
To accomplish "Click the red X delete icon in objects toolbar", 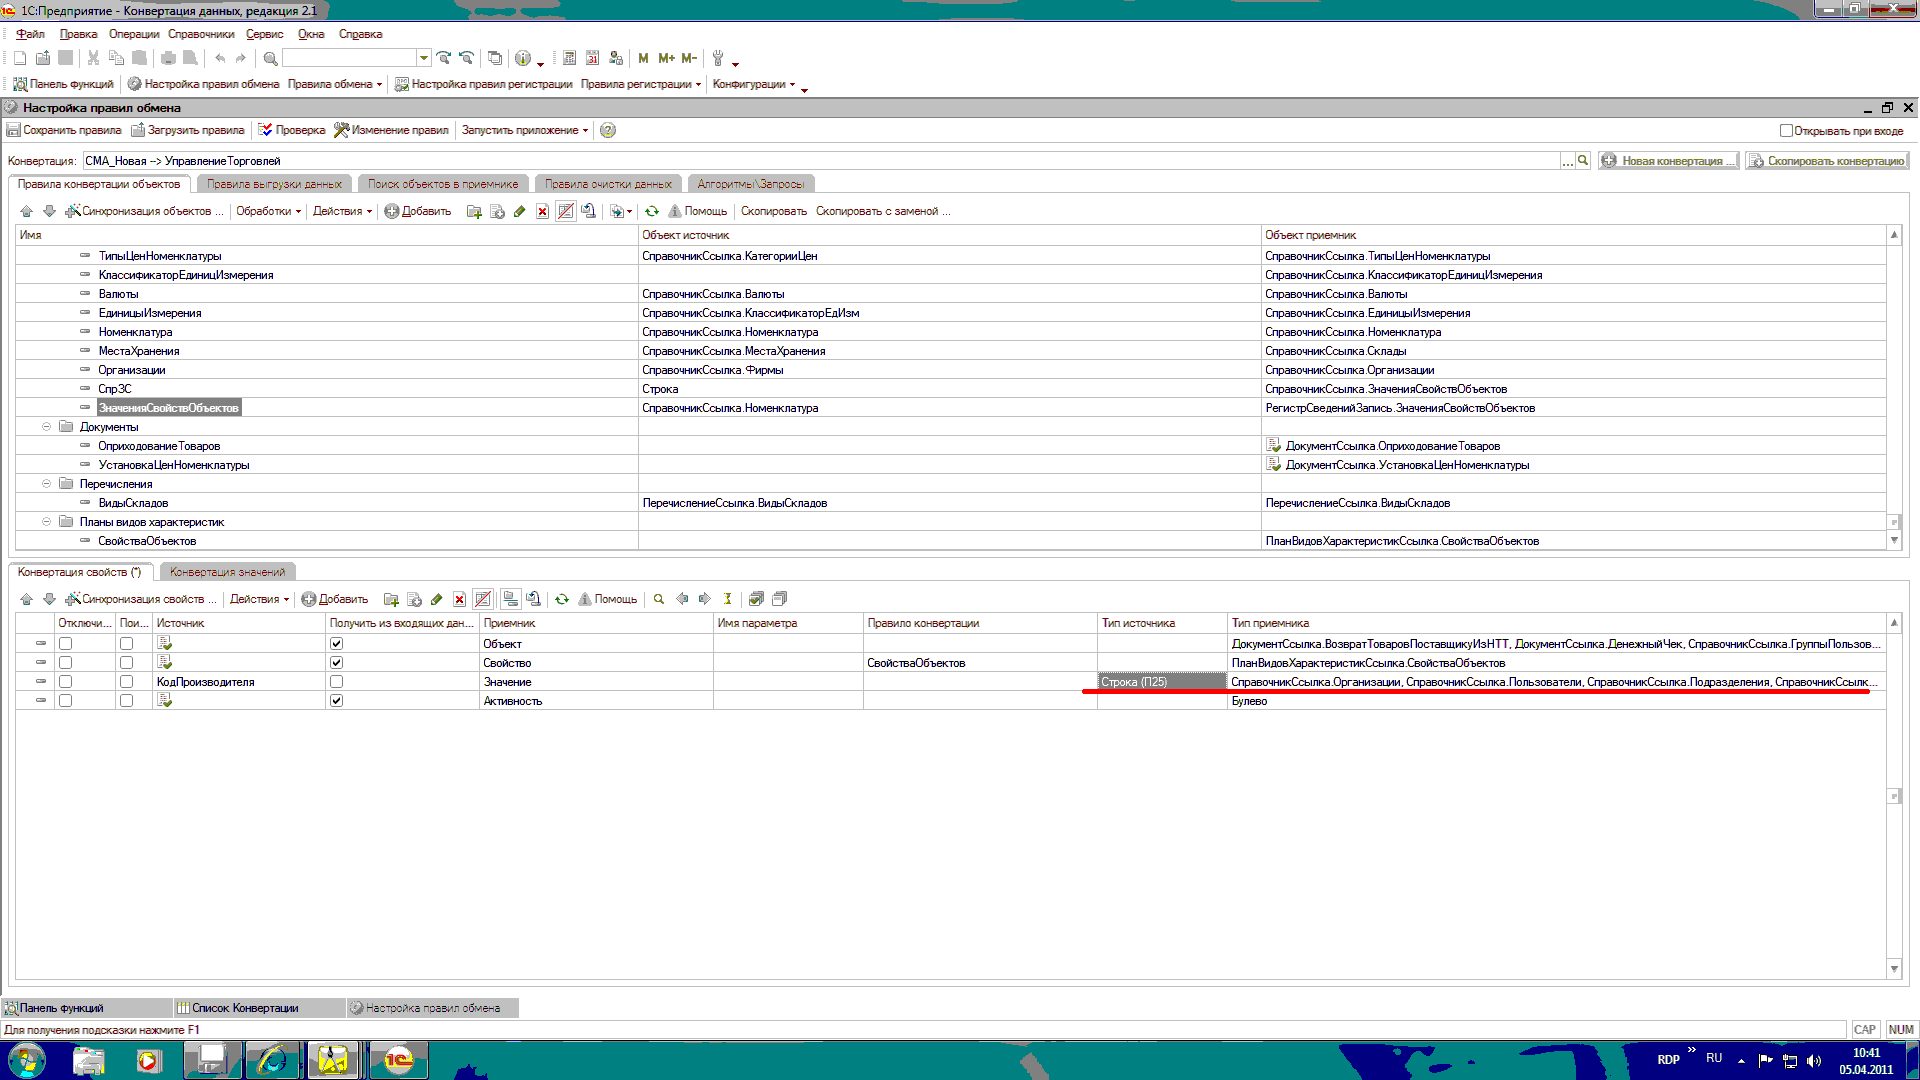I will click(x=542, y=211).
